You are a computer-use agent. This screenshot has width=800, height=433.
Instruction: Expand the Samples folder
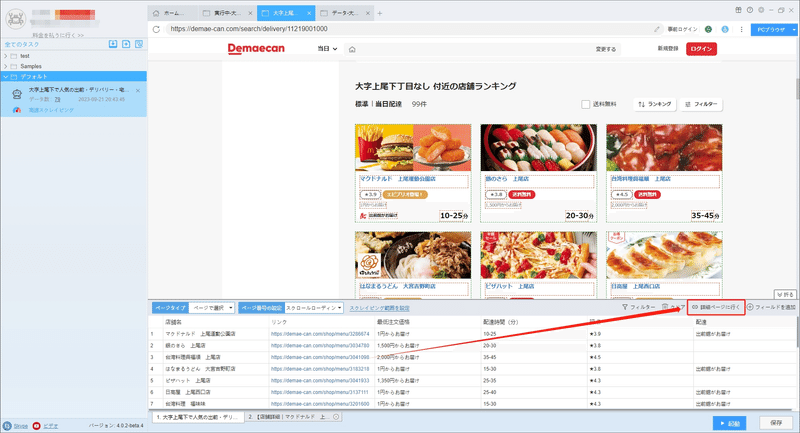click(6, 66)
